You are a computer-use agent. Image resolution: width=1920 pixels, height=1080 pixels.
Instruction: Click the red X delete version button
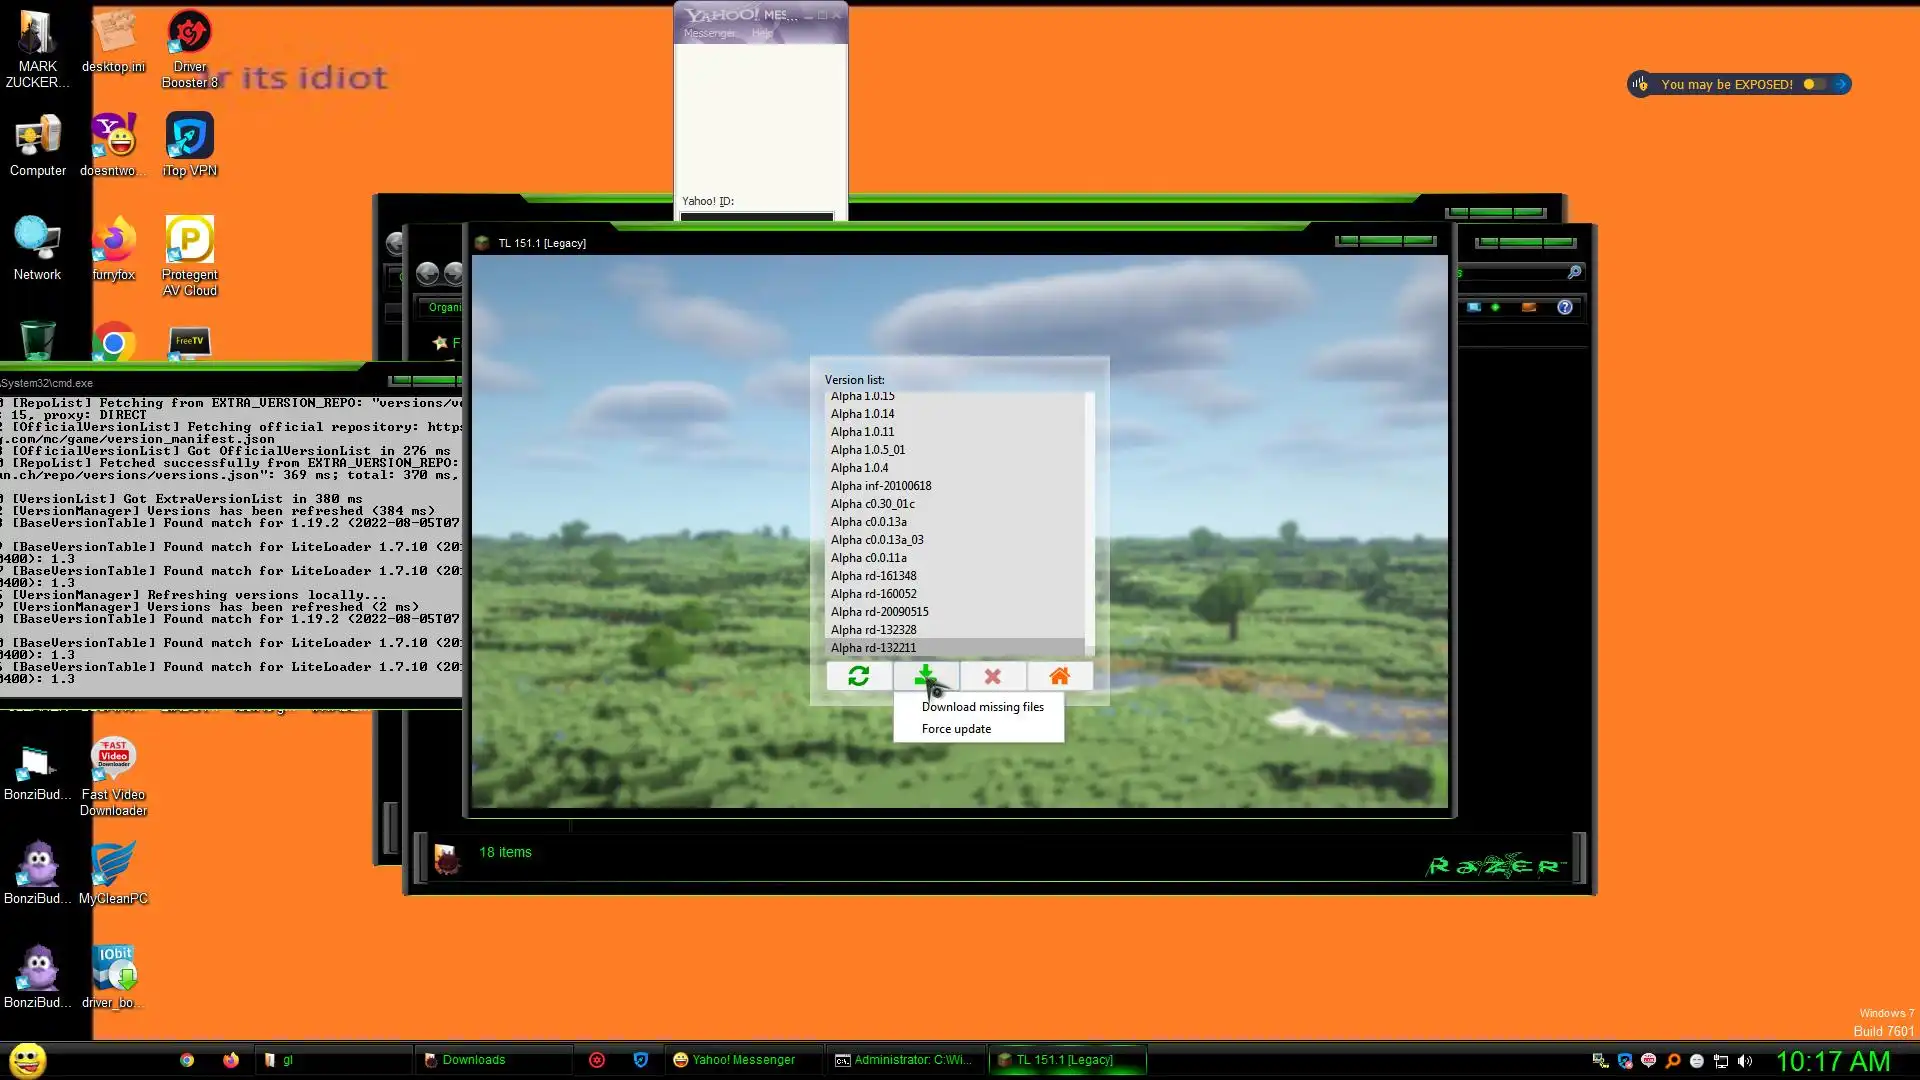tap(992, 677)
